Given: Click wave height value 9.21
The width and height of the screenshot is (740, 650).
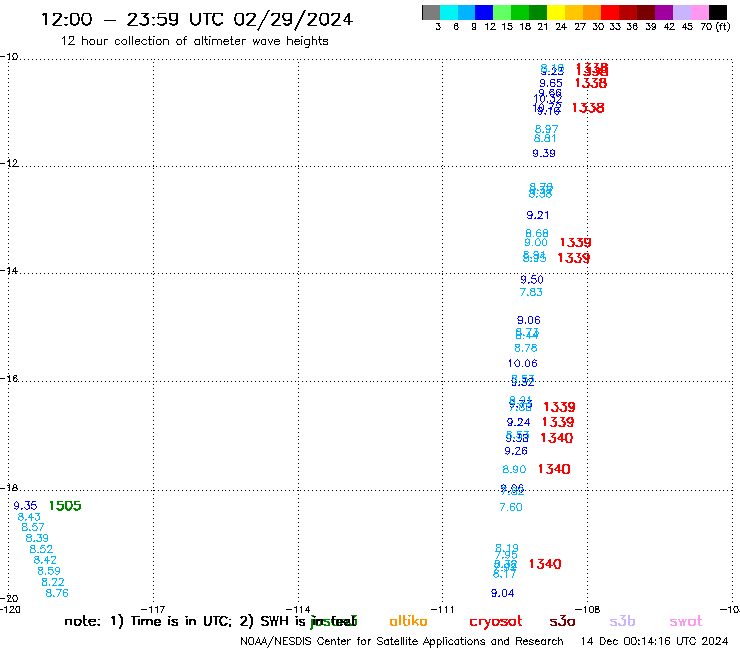Looking at the screenshot, I should pyautogui.click(x=538, y=215).
